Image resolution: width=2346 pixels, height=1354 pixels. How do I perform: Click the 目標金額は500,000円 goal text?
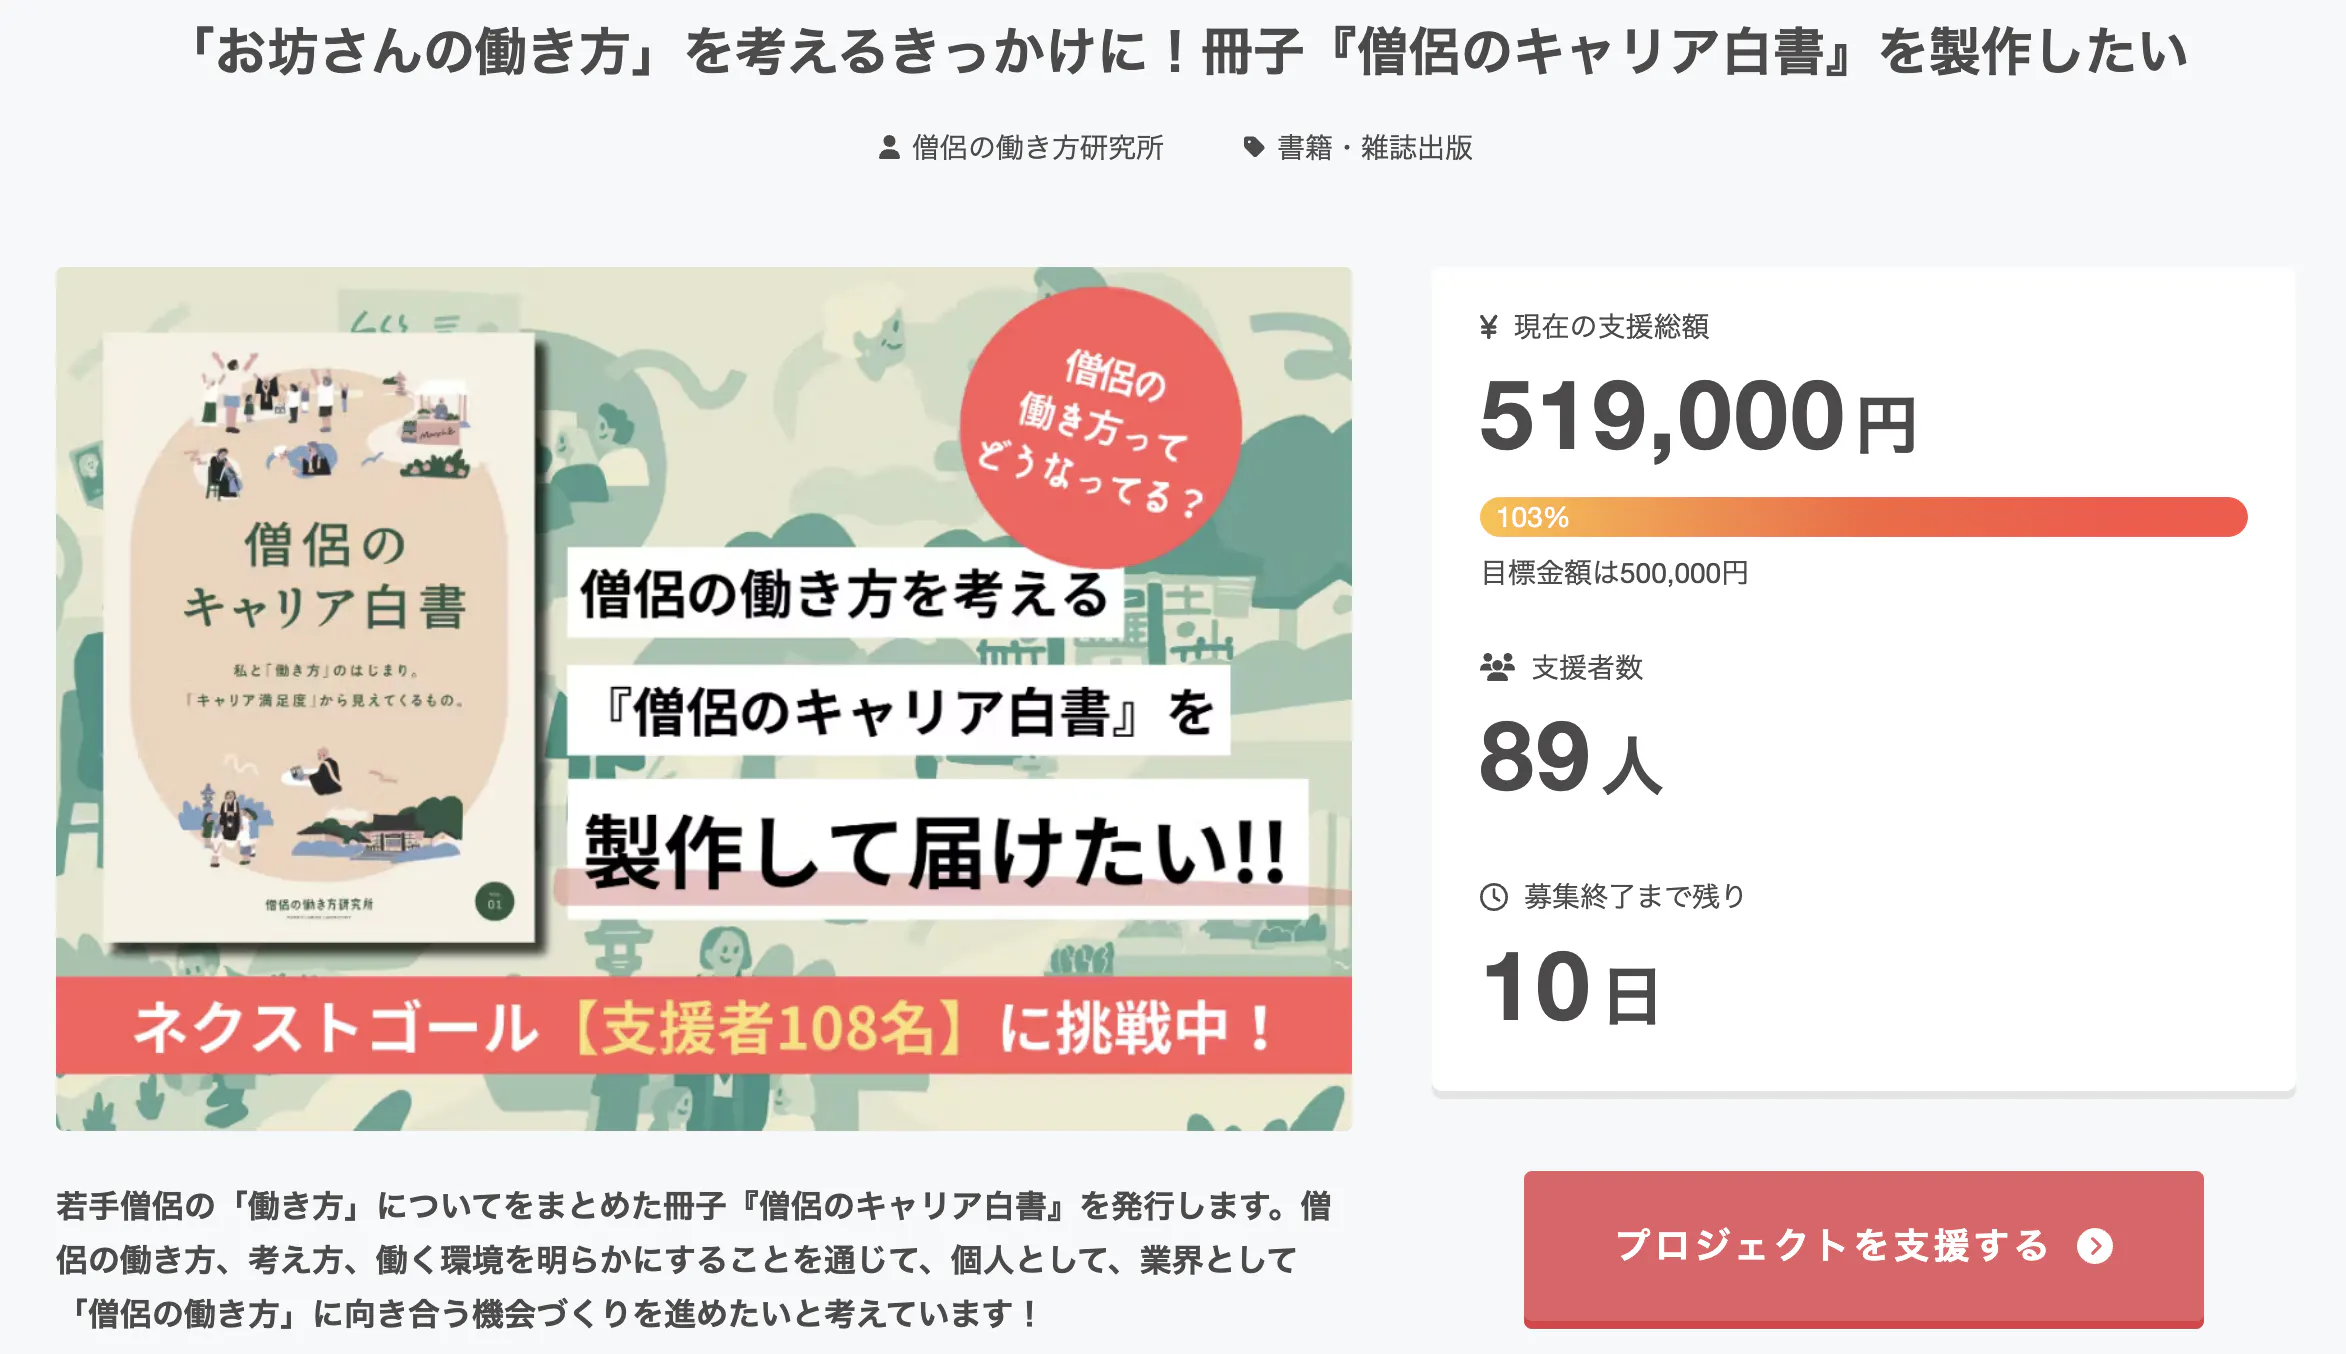click(1614, 573)
